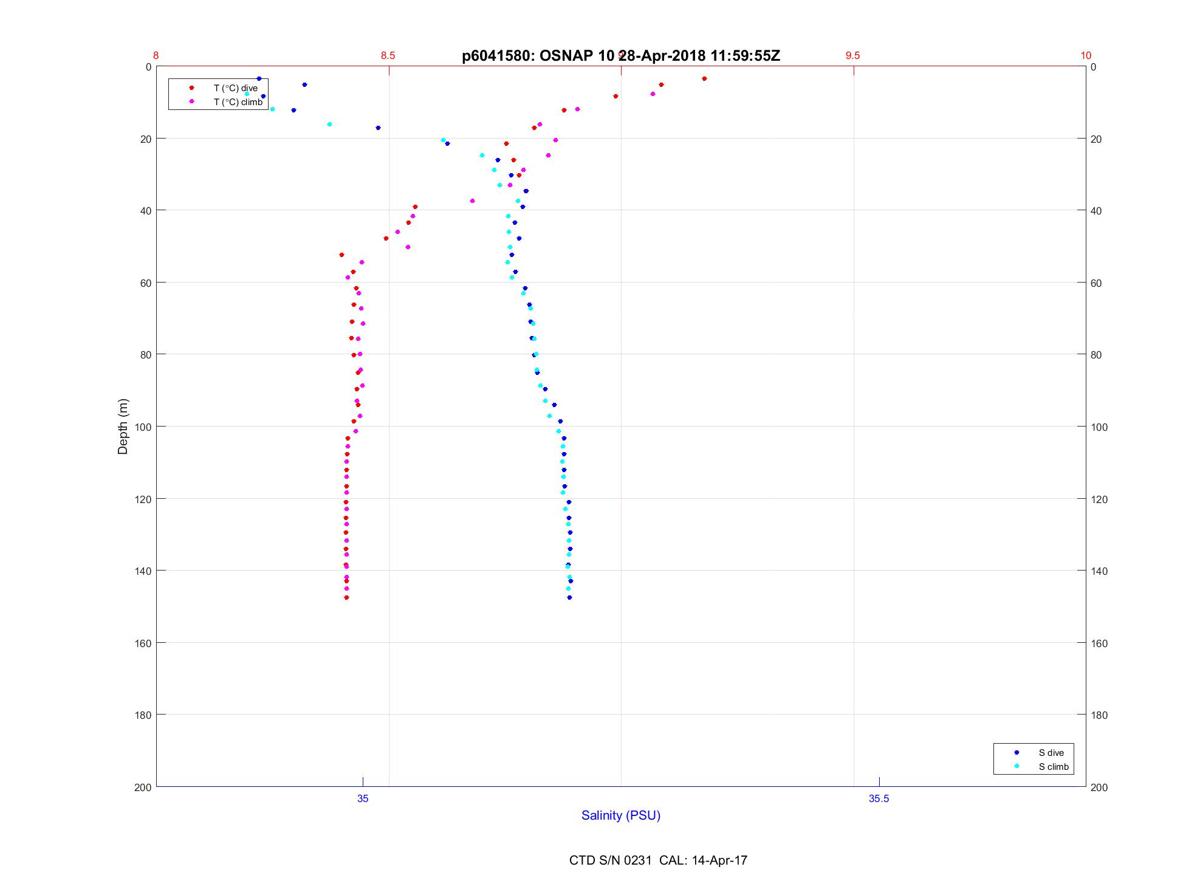Click the "200" depth tick on the right axis
This screenshot has width=1200, height=885.
pyautogui.click(x=1100, y=787)
